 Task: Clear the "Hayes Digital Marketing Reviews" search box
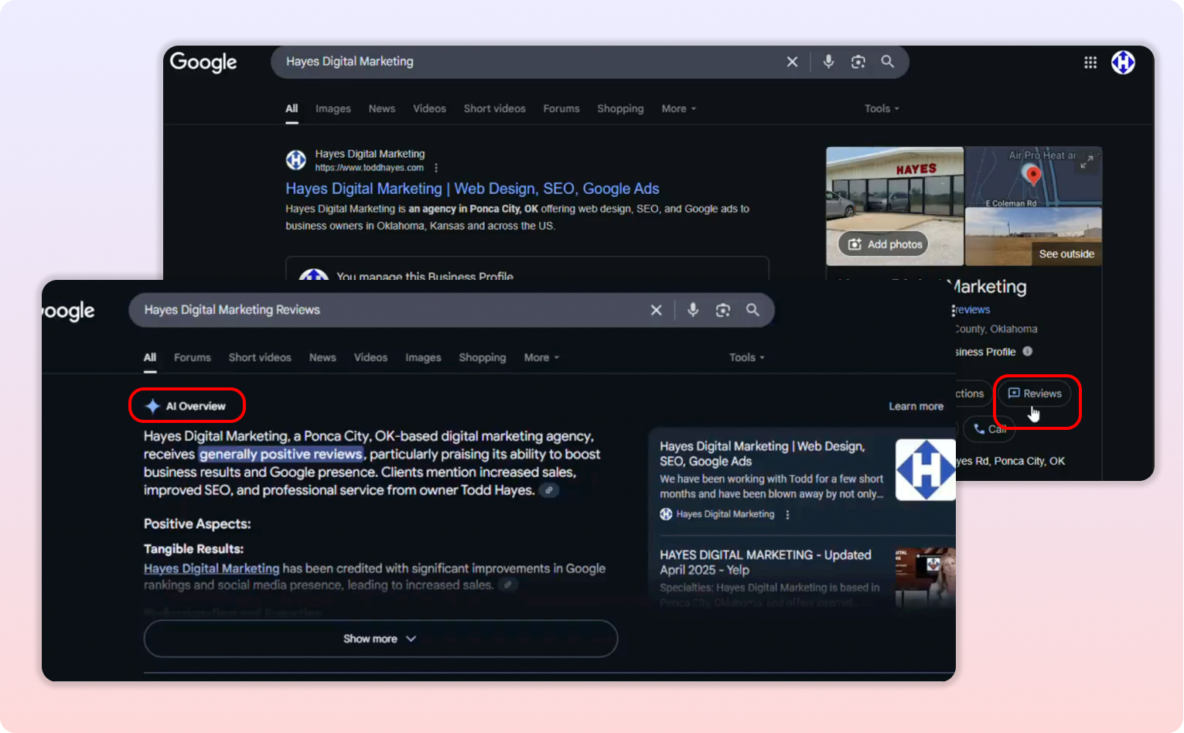coord(656,311)
